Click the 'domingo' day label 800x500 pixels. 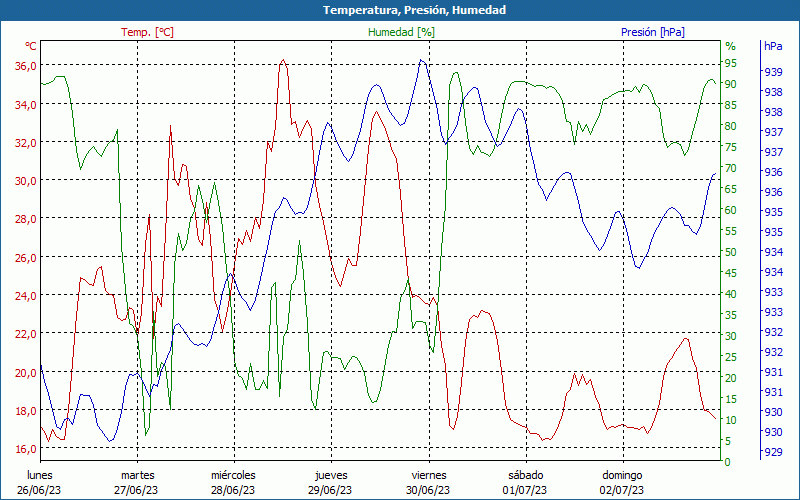point(622,475)
